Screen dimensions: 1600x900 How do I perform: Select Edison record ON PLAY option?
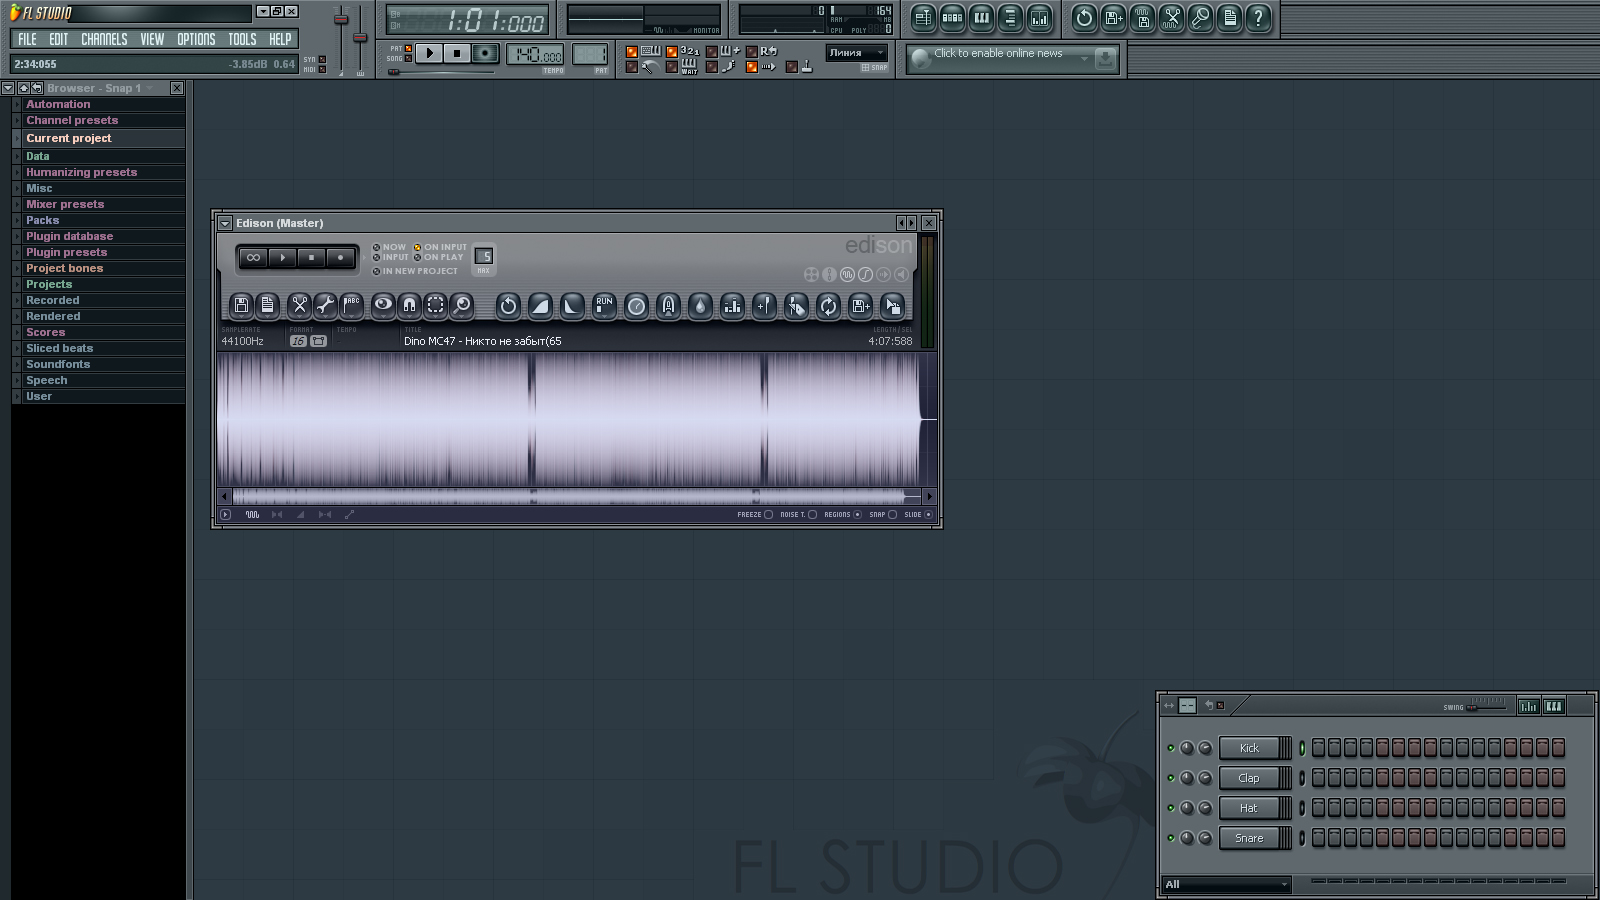[439, 257]
